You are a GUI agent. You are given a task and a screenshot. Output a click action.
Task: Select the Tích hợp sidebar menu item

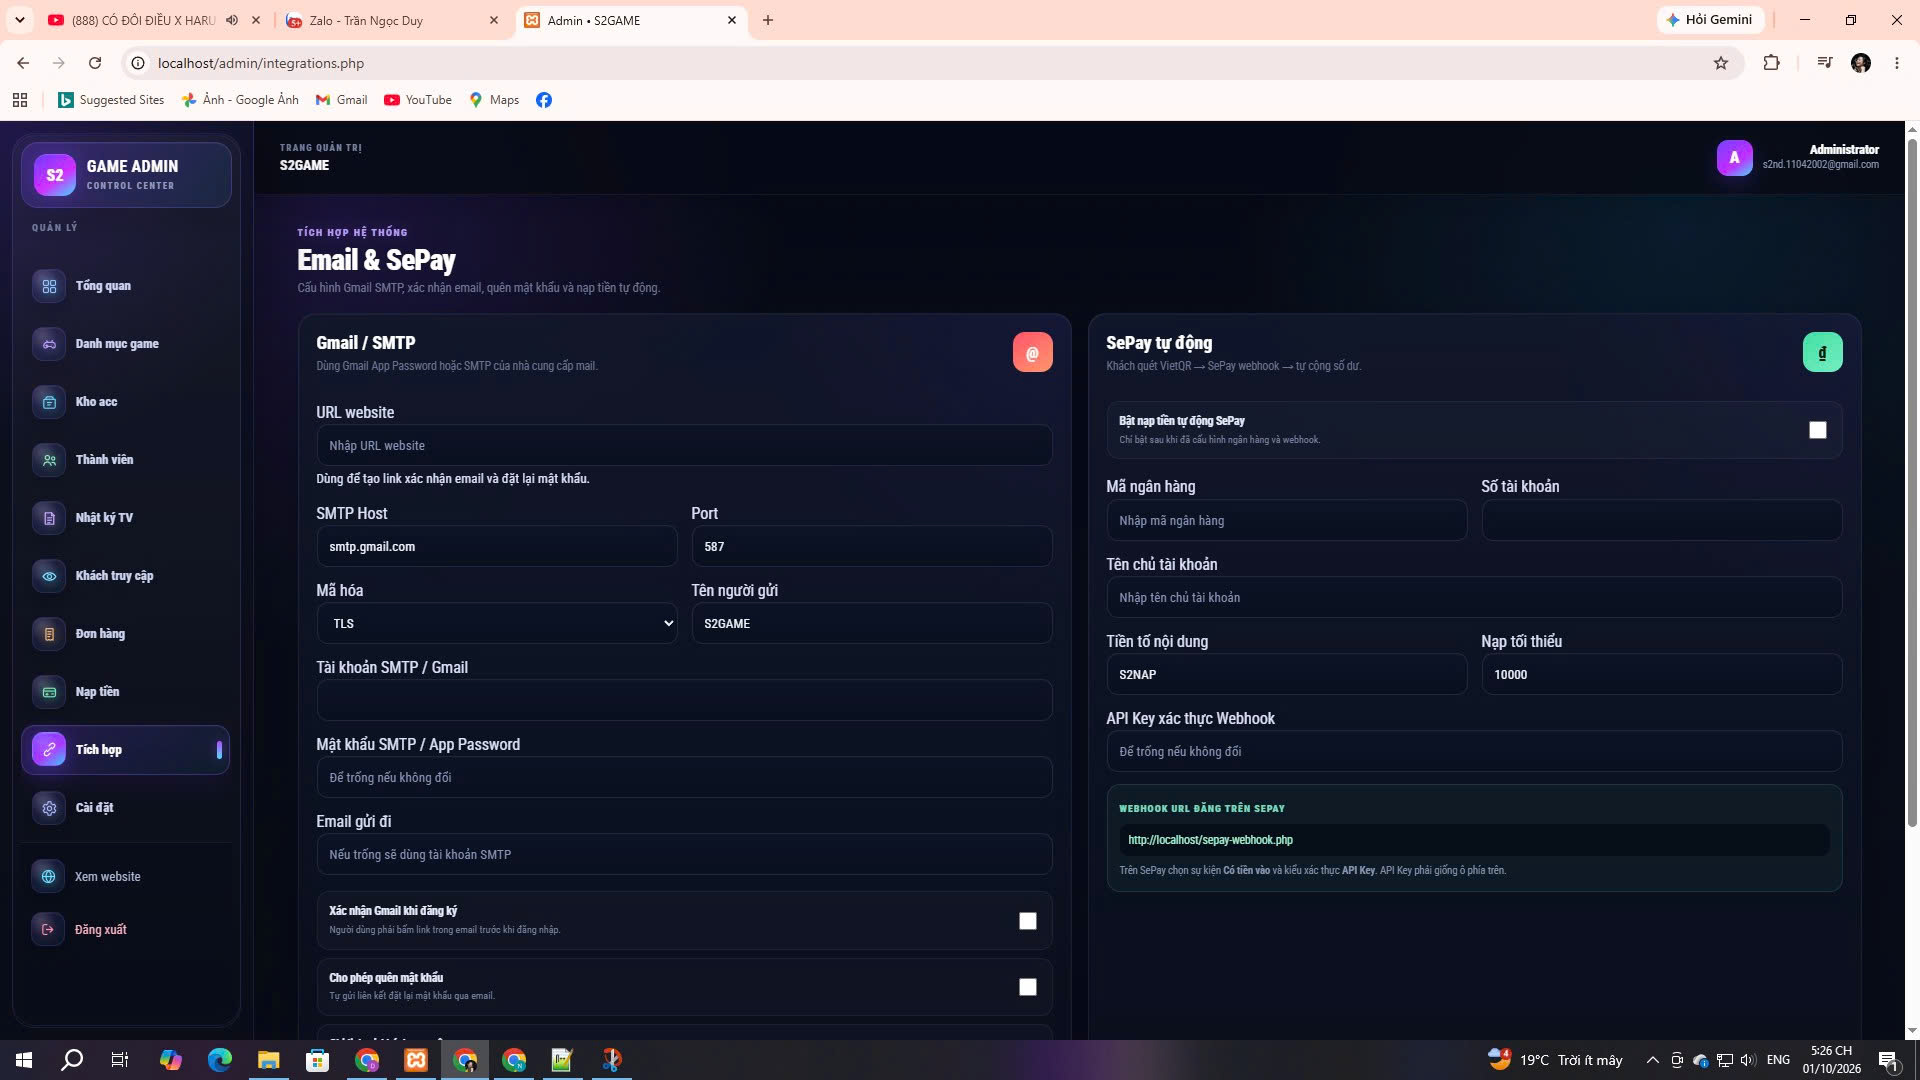point(126,750)
